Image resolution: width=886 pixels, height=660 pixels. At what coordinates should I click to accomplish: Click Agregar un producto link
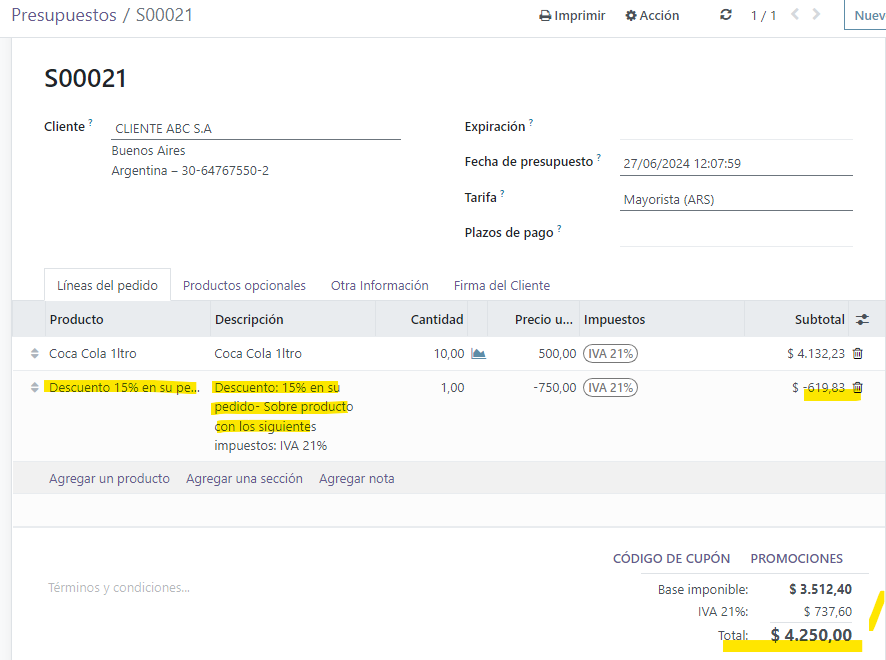(109, 479)
